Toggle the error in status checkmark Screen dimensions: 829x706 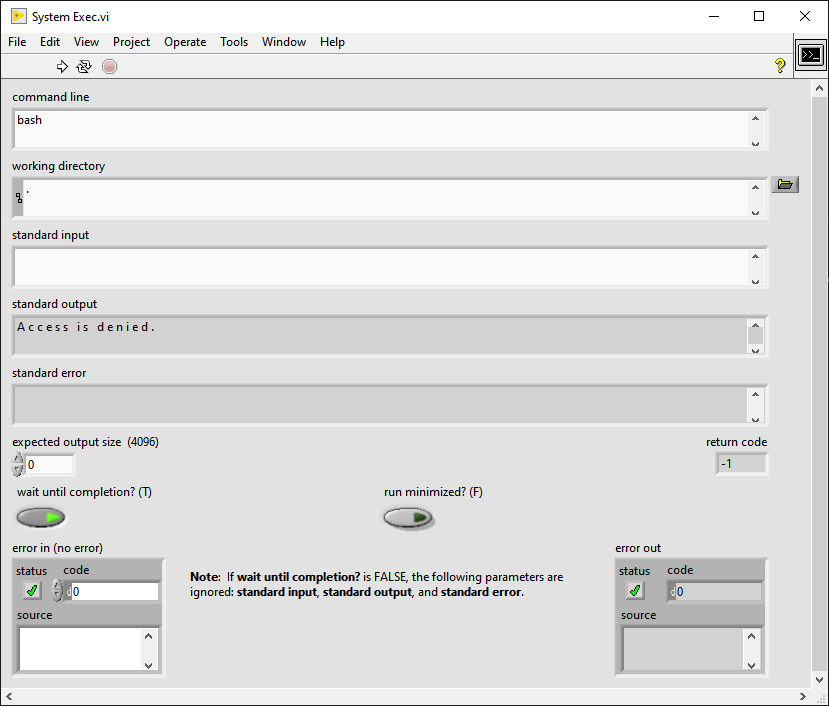[x=32, y=591]
